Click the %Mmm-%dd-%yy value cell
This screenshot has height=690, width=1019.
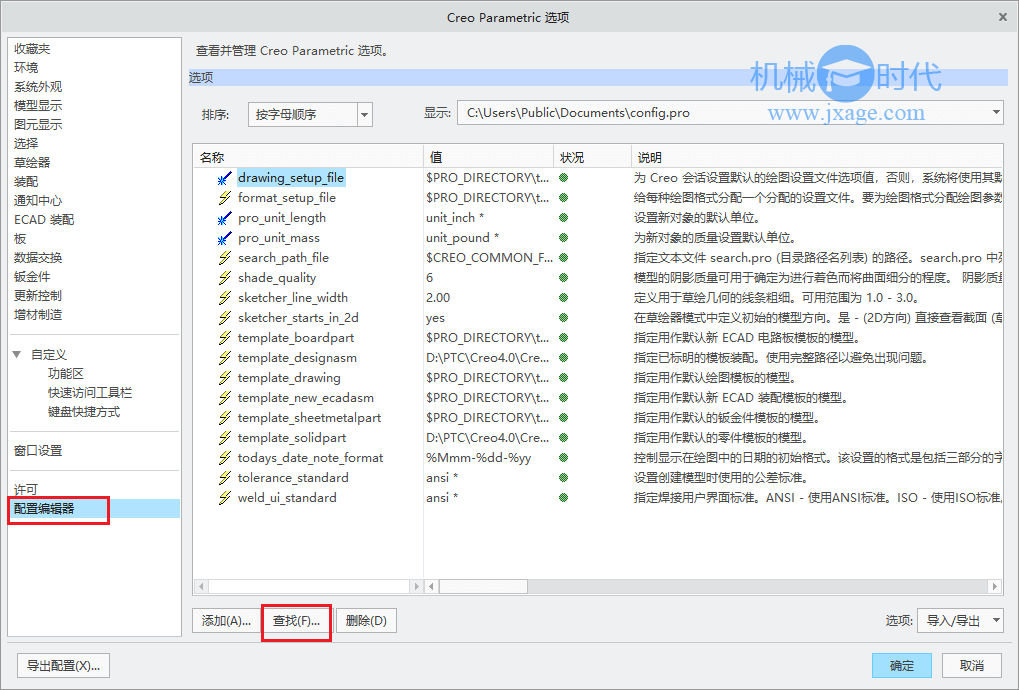478,458
